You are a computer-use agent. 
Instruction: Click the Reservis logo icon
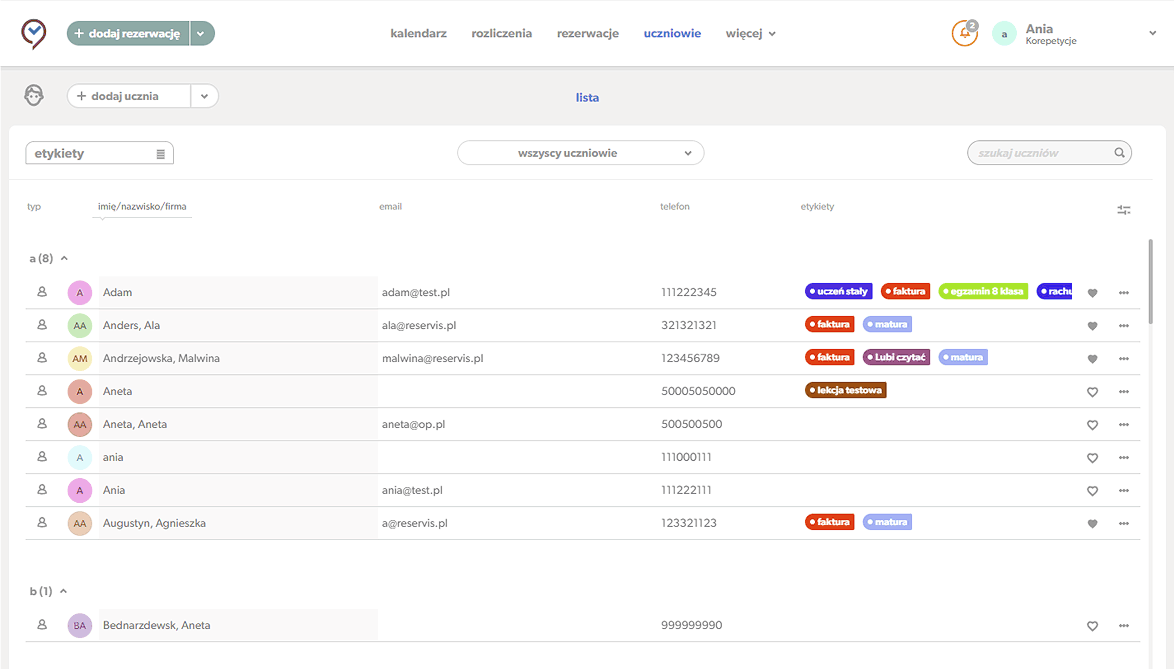[x=33, y=33]
